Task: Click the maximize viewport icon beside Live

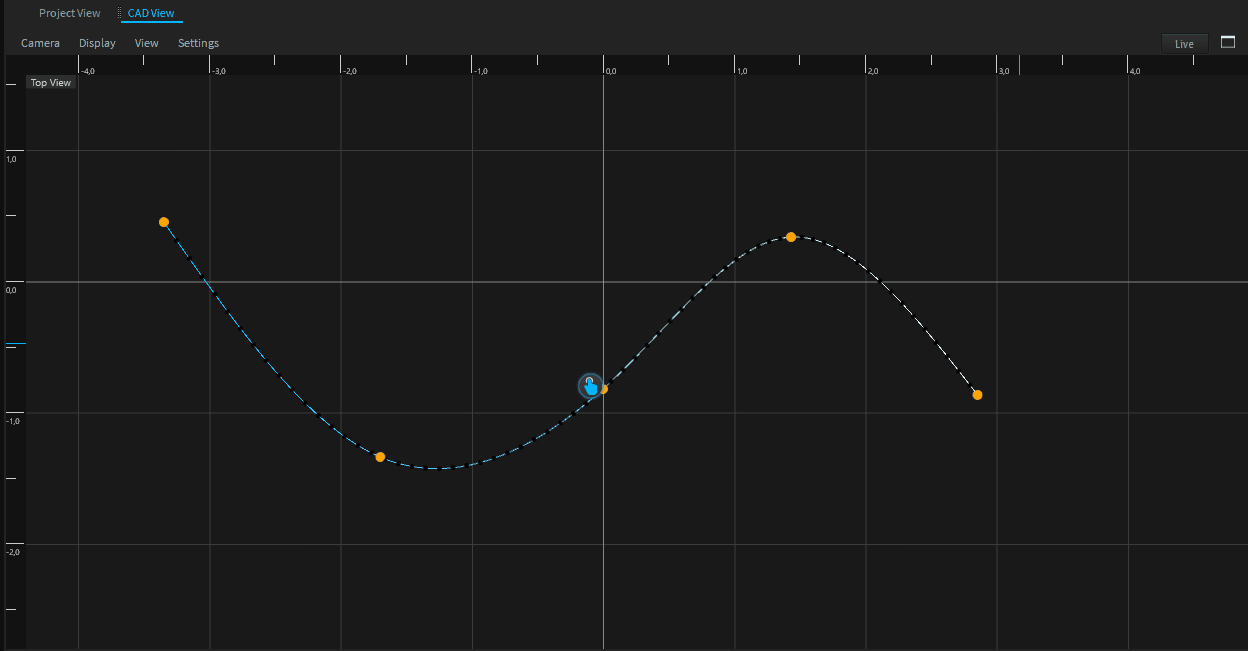Action: (x=1228, y=42)
